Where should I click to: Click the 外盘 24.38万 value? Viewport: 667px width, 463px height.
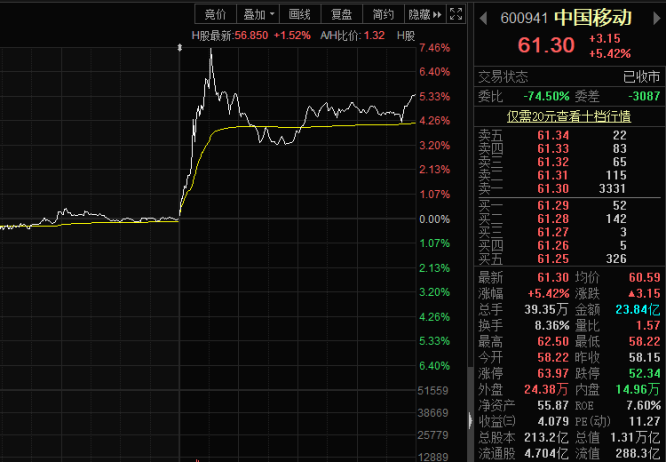pos(546,389)
